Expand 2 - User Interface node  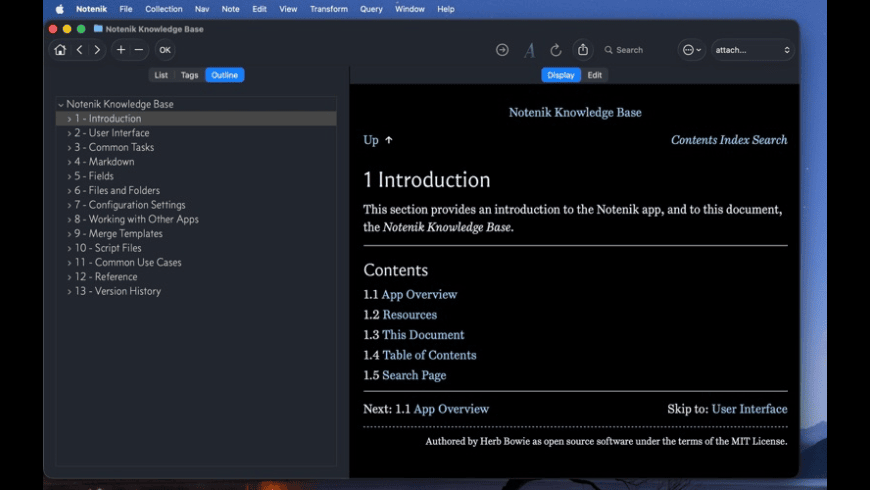point(69,133)
